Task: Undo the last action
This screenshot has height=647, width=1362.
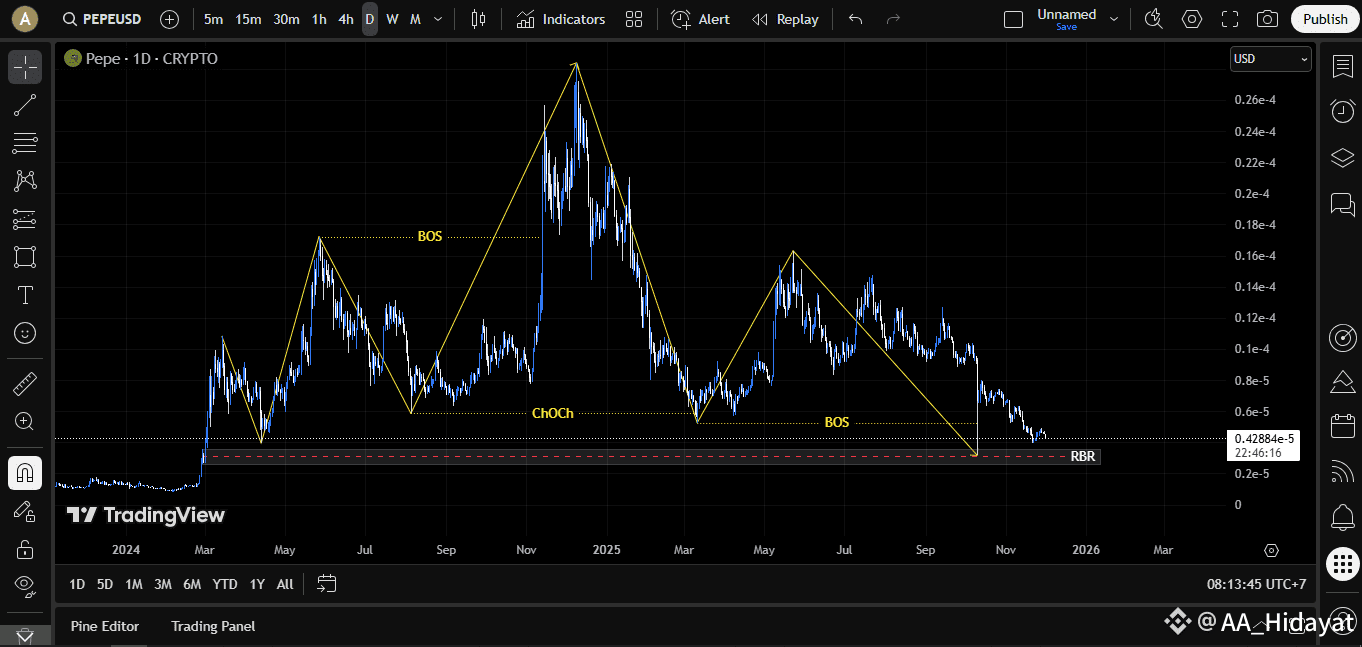Action: [x=855, y=19]
